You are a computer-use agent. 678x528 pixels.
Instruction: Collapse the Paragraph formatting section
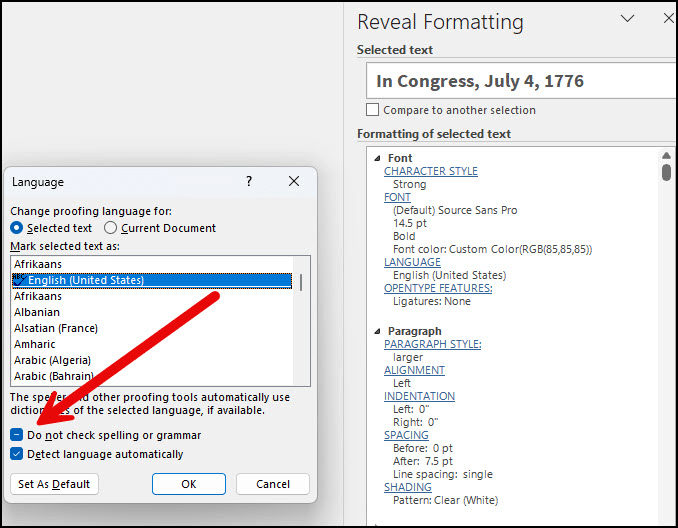[377, 331]
